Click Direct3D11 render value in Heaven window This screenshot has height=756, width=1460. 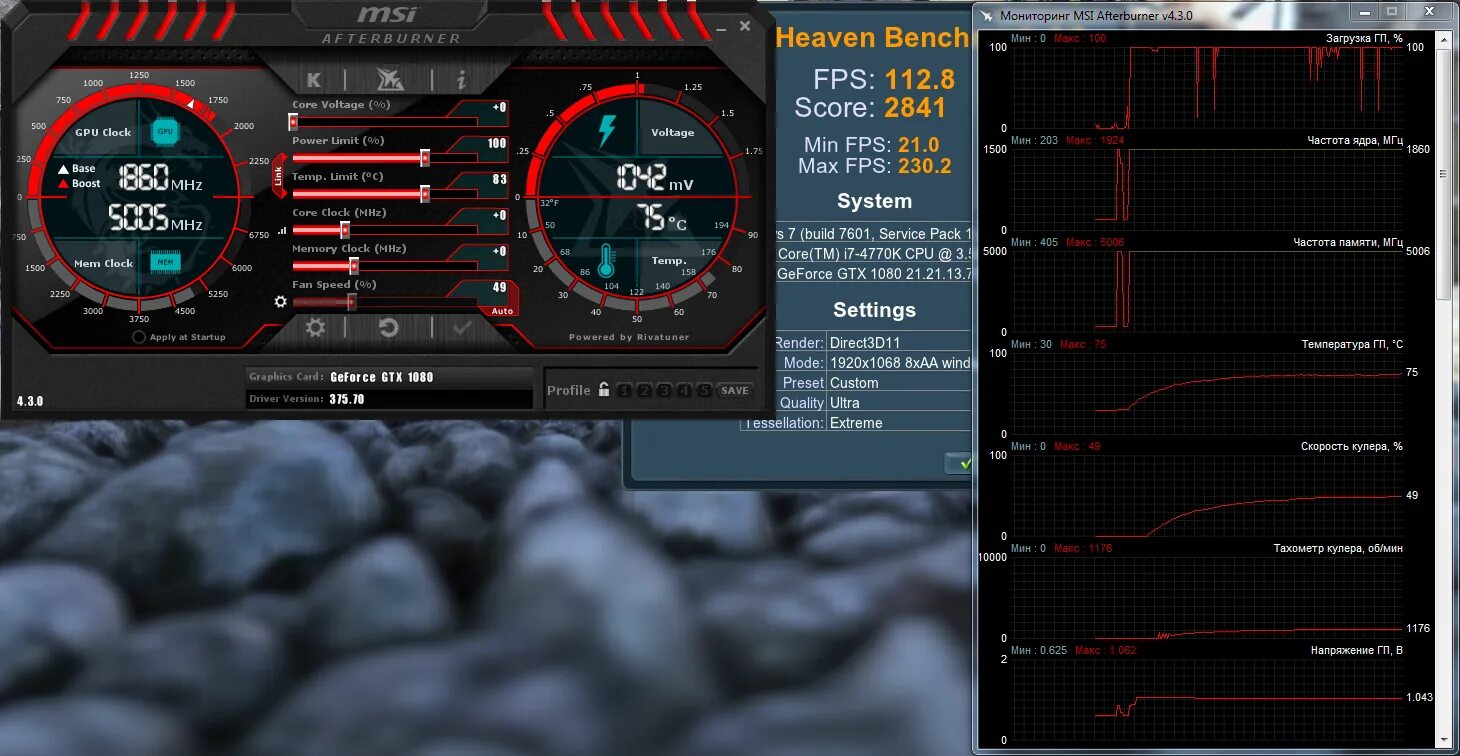[867, 343]
